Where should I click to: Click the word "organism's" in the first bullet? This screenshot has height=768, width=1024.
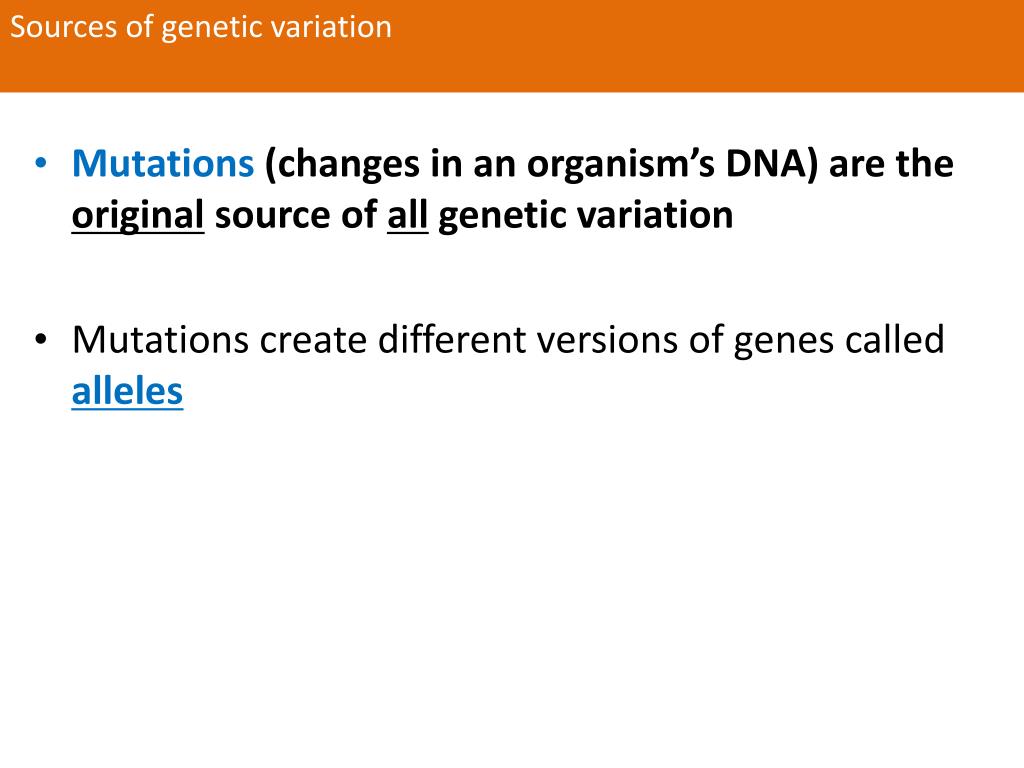tap(621, 165)
